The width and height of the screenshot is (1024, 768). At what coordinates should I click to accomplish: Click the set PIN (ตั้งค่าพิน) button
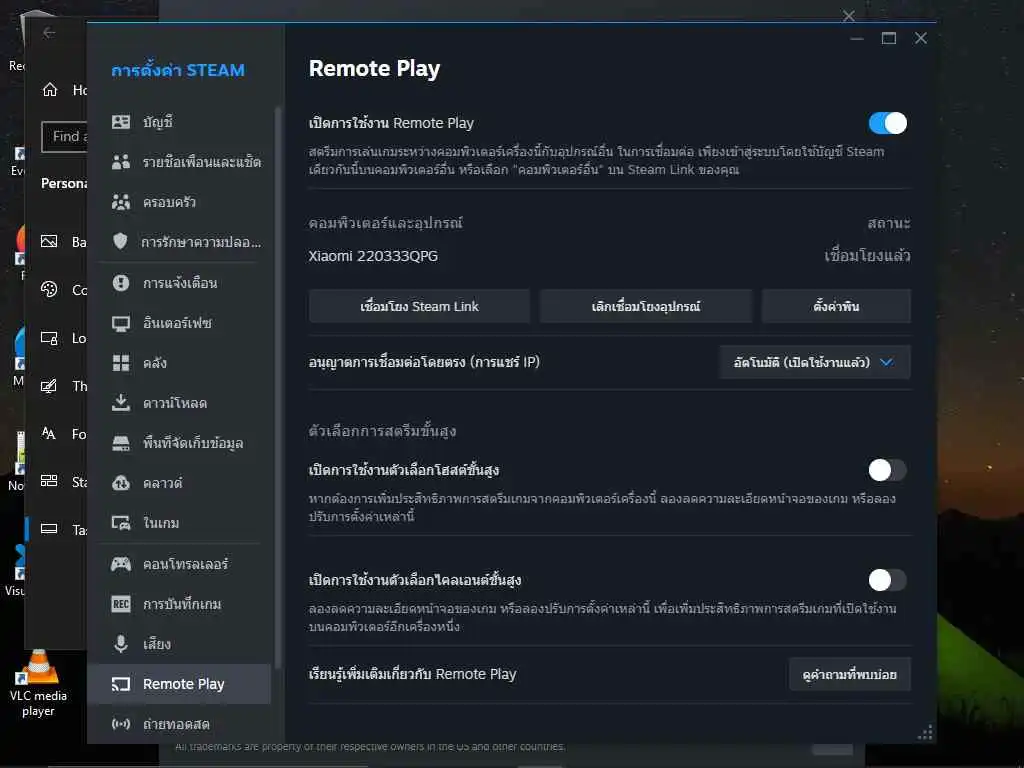click(836, 306)
